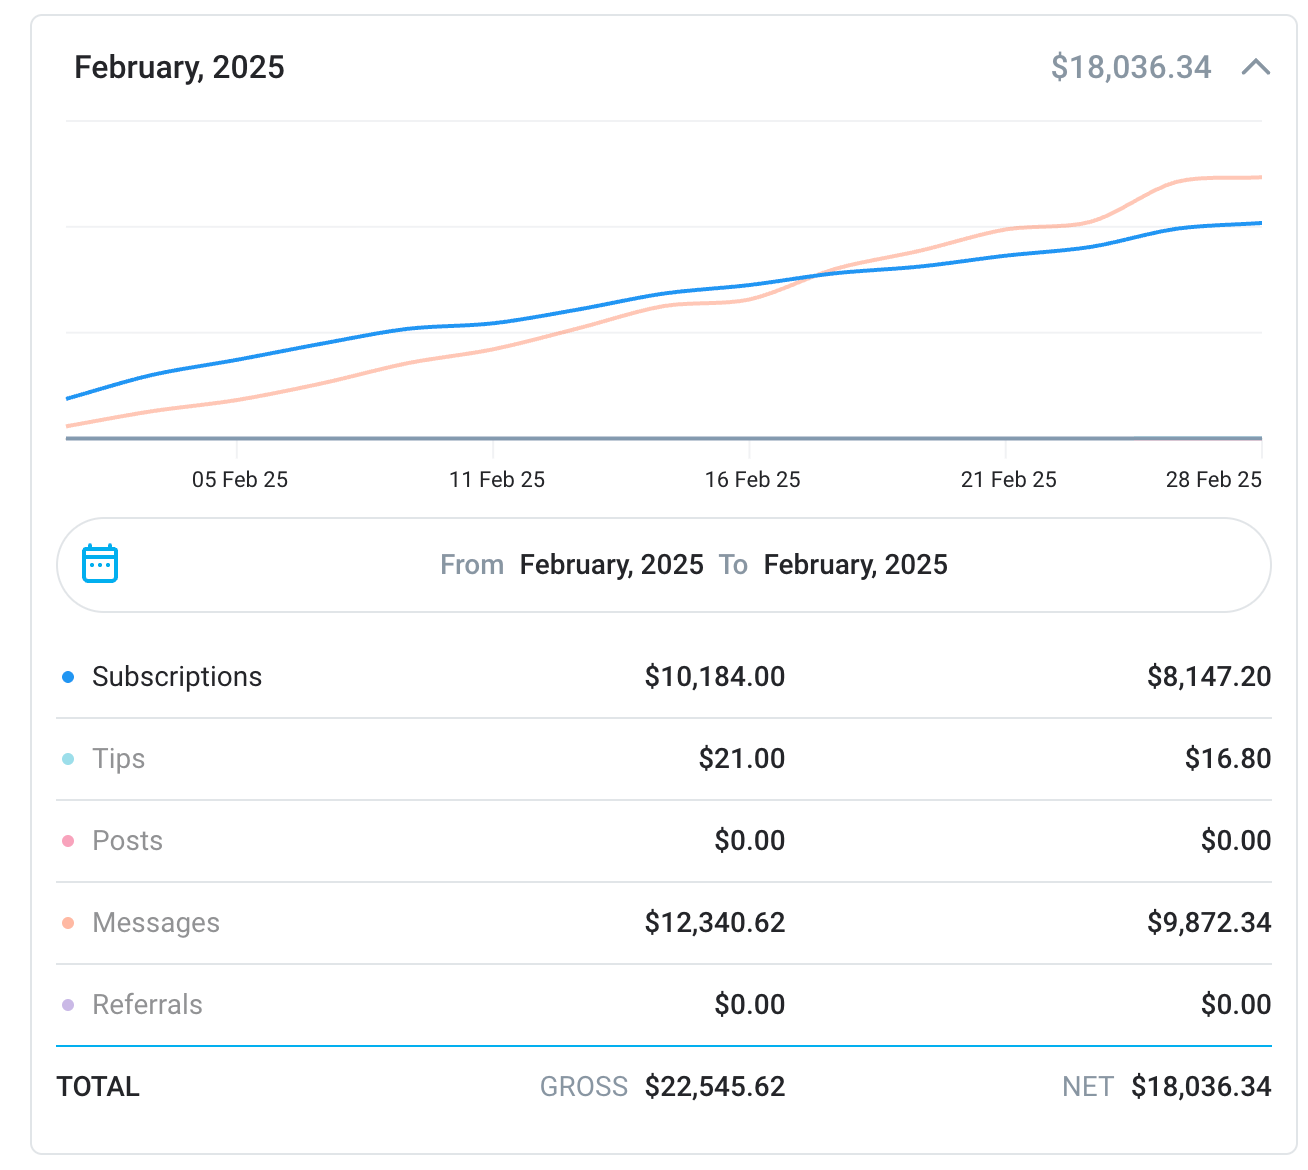Toggle the Tips series label
Image resolution: width=1308 pixels, height=1170 pixels.
[118, 759]
